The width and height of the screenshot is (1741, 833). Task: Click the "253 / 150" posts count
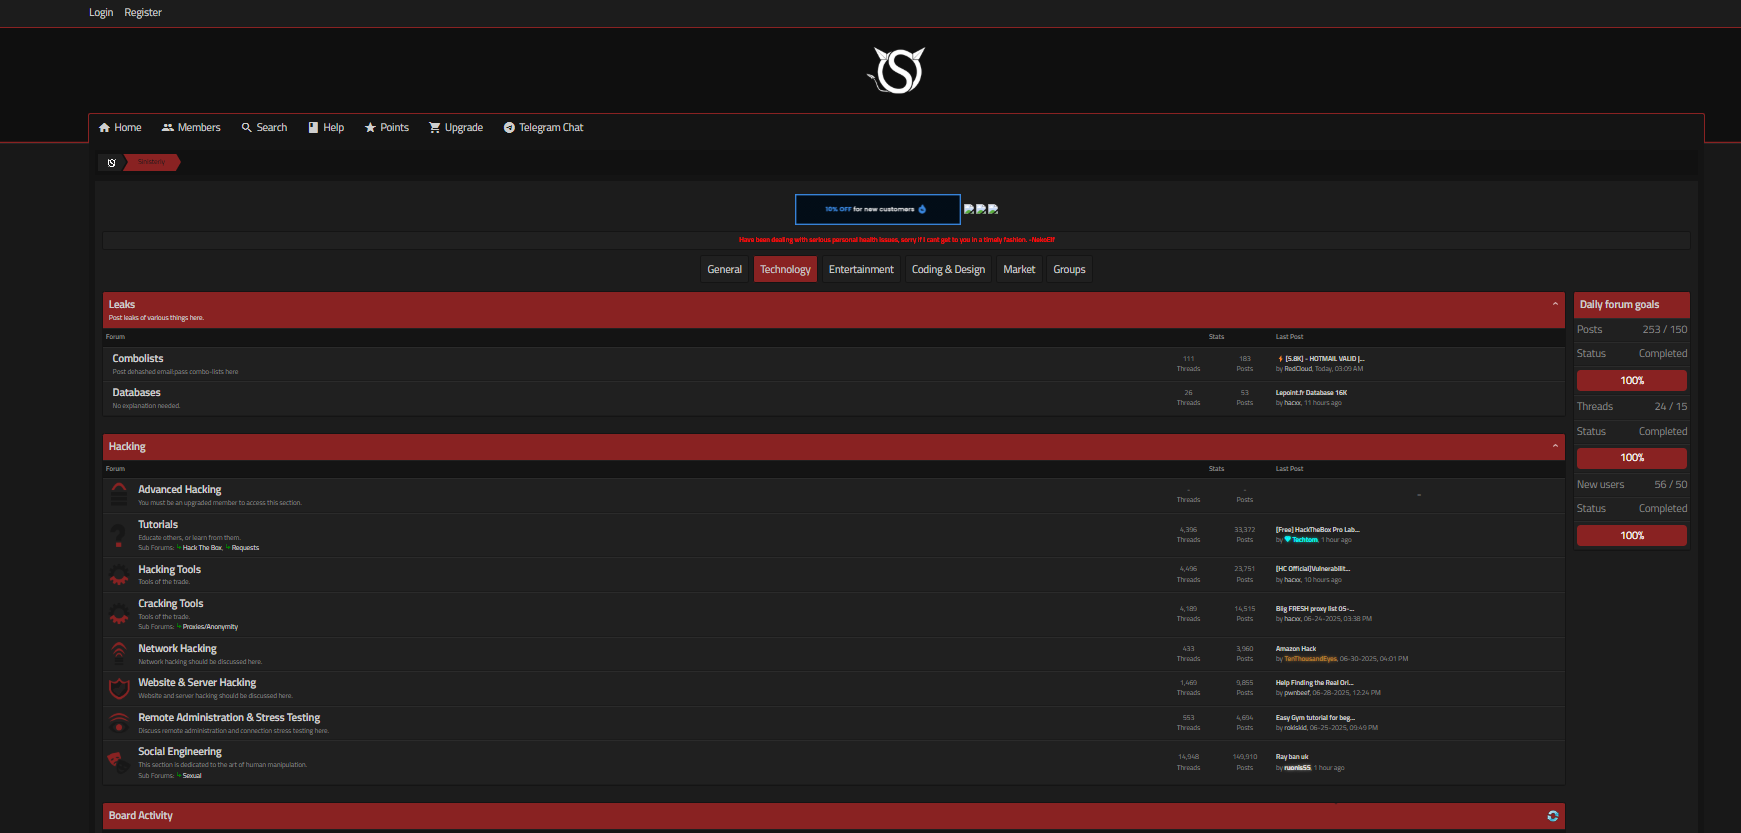(x=1664, y=330)
